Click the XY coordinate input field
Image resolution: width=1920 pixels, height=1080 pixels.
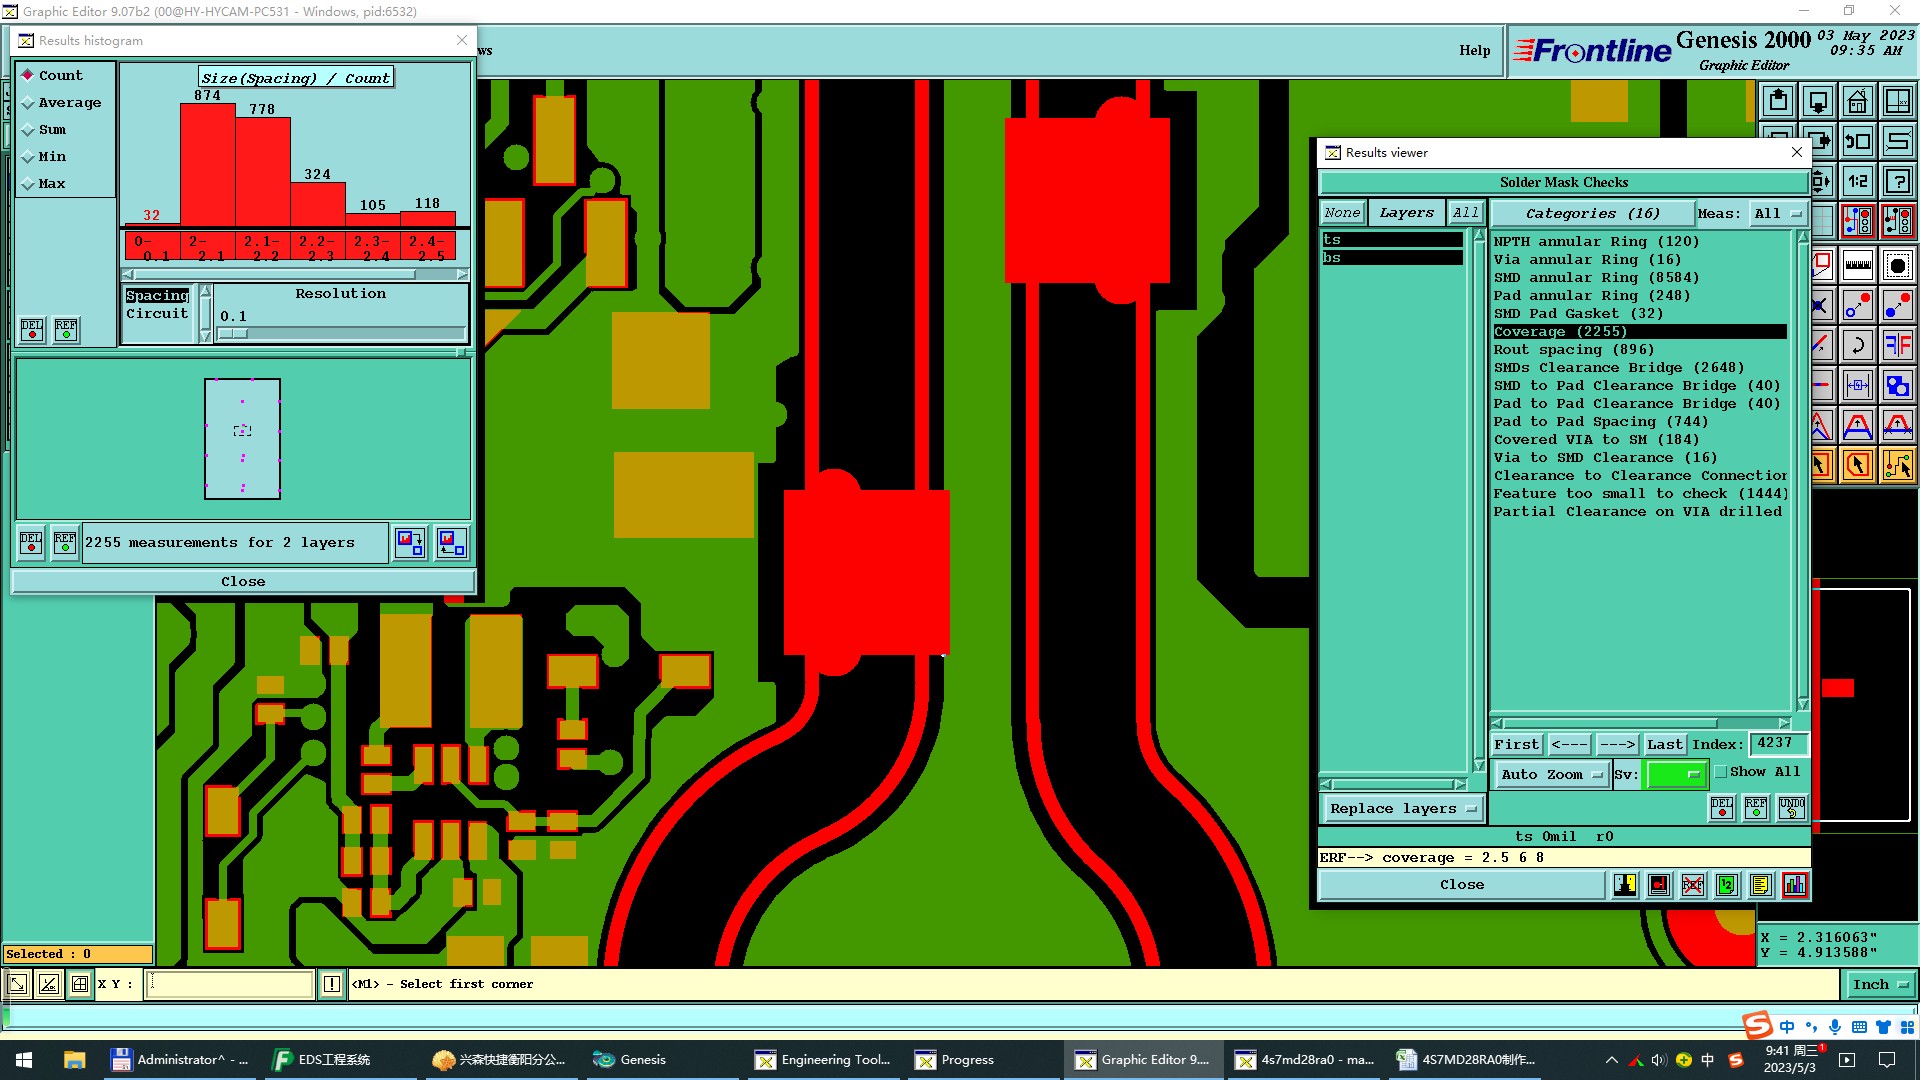(x=230, y=985)
